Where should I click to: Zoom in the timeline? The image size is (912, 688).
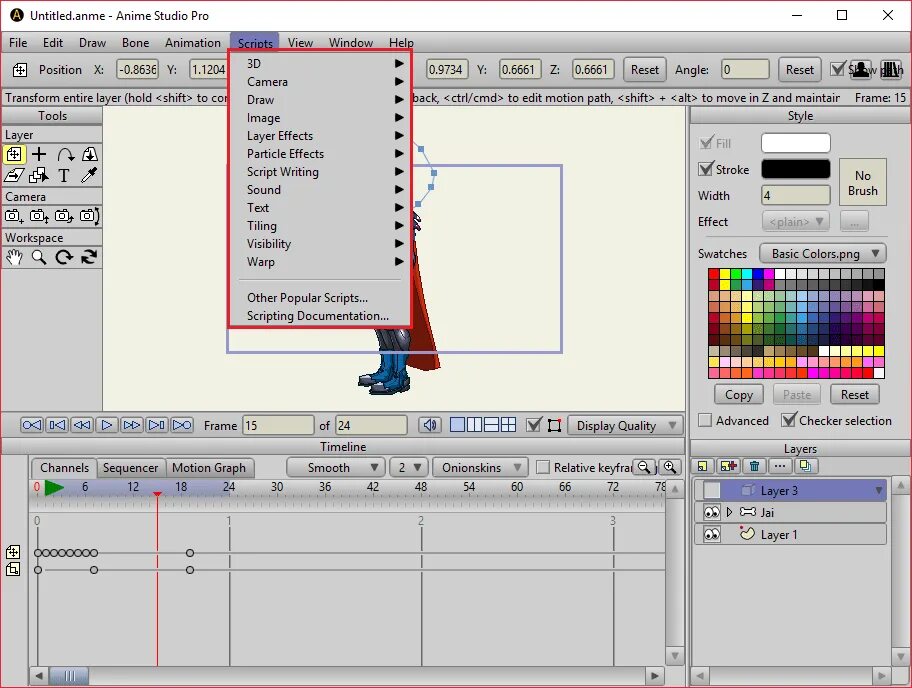pos(670,467)
